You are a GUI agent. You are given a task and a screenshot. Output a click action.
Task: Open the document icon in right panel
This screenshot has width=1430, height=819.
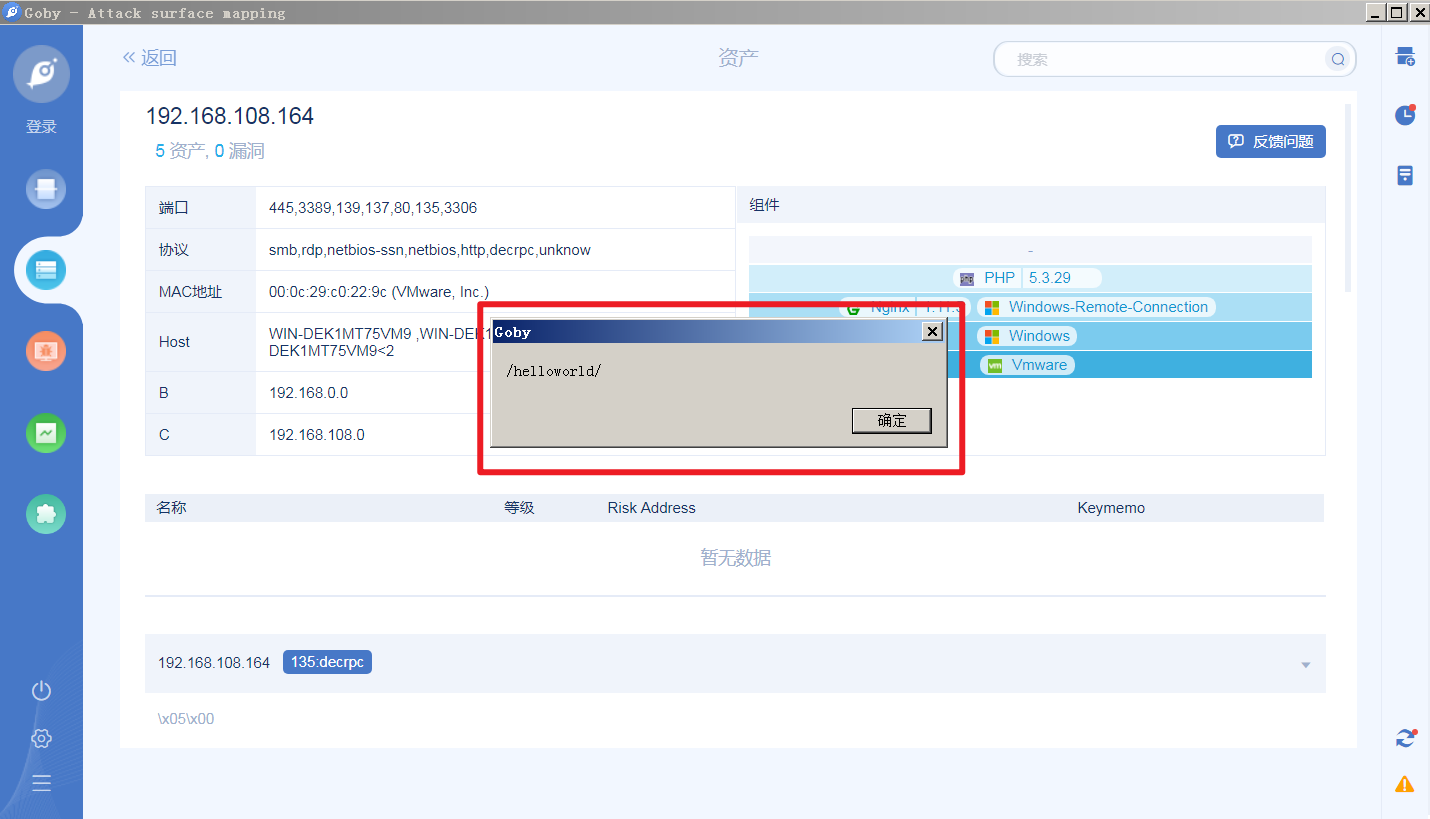click(1405, 175)
